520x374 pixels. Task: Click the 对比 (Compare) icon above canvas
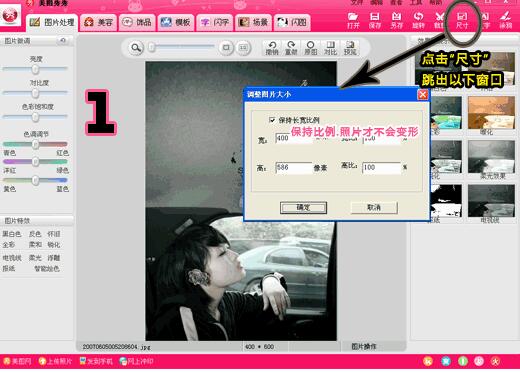pyautogui.click(x=330, y=48)
